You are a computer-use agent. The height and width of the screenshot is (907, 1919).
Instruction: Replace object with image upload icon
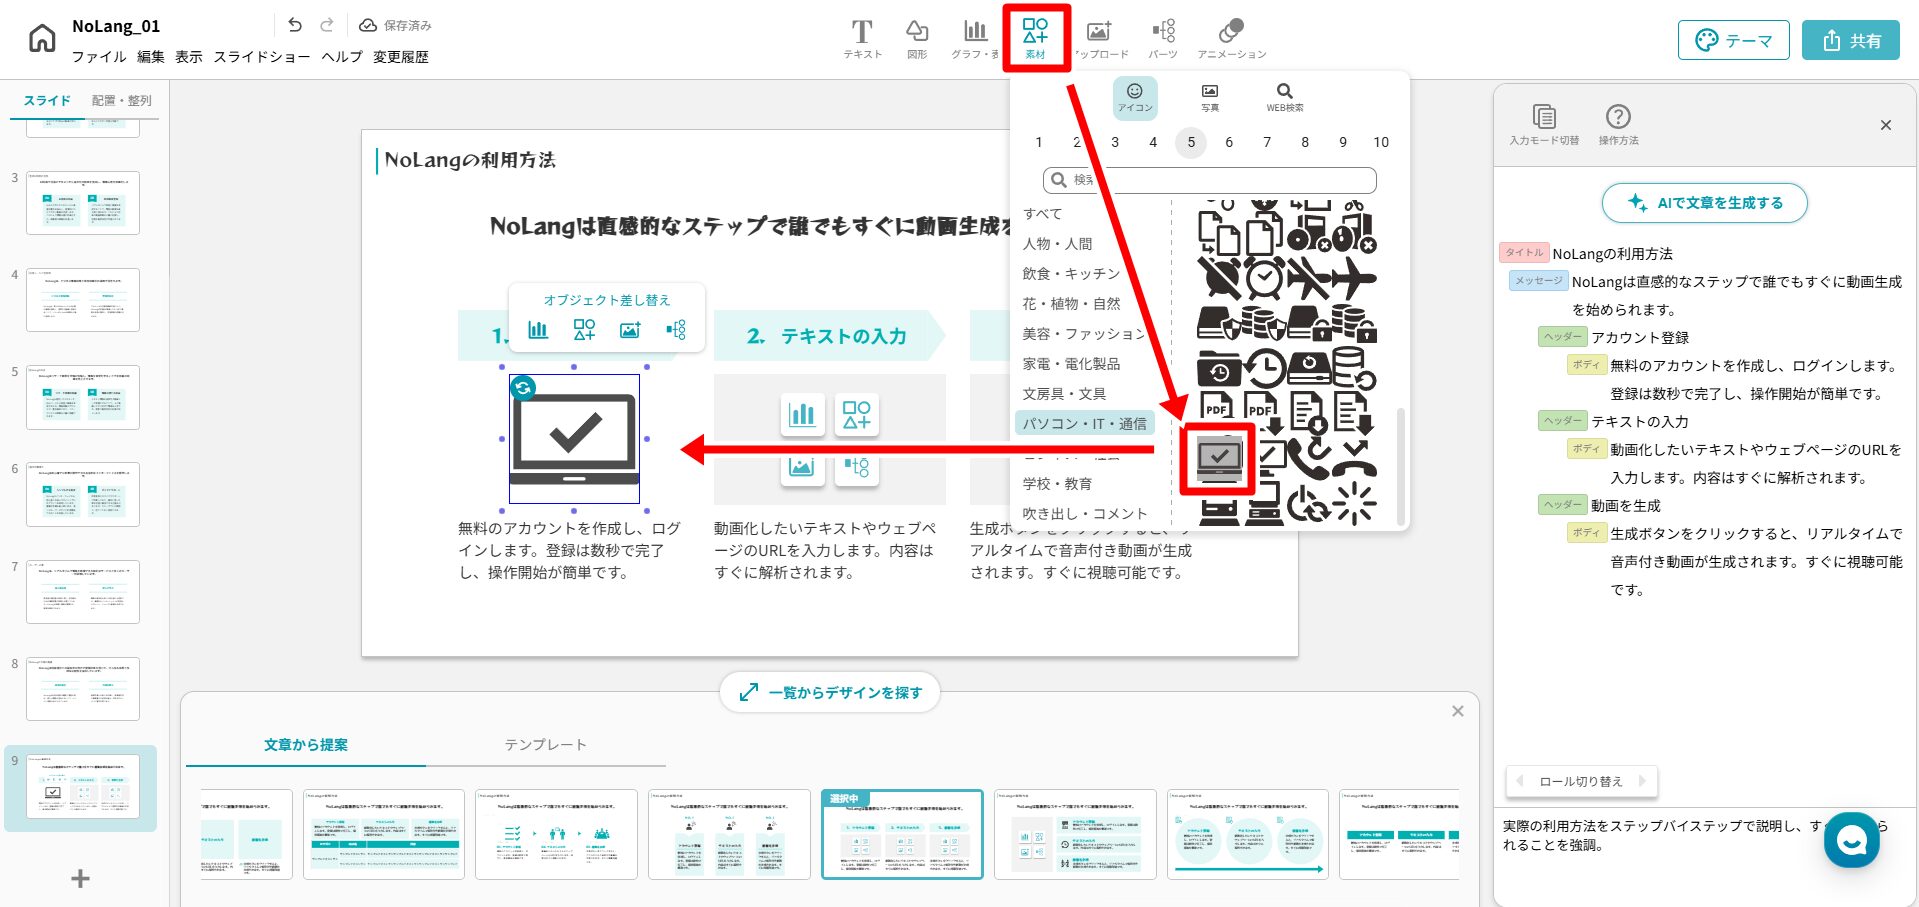point(630,330)
